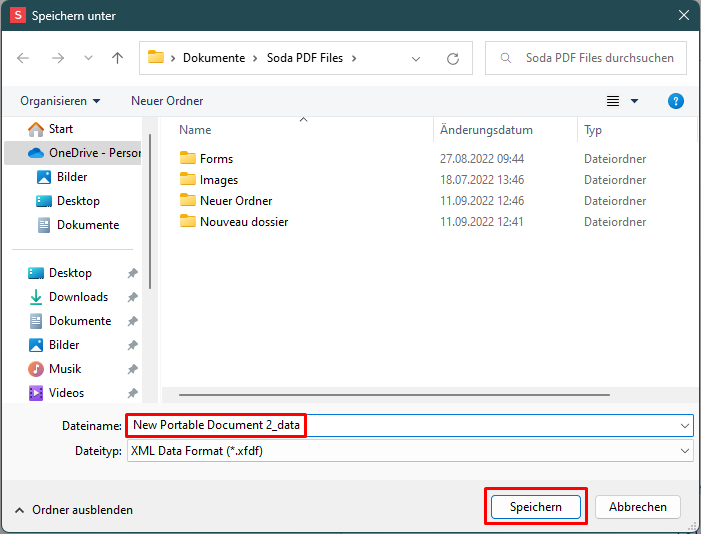Collapse folders via Ordner ausblenden
Viewport: 701px width, 534px height.
click(x=74, y=510)
